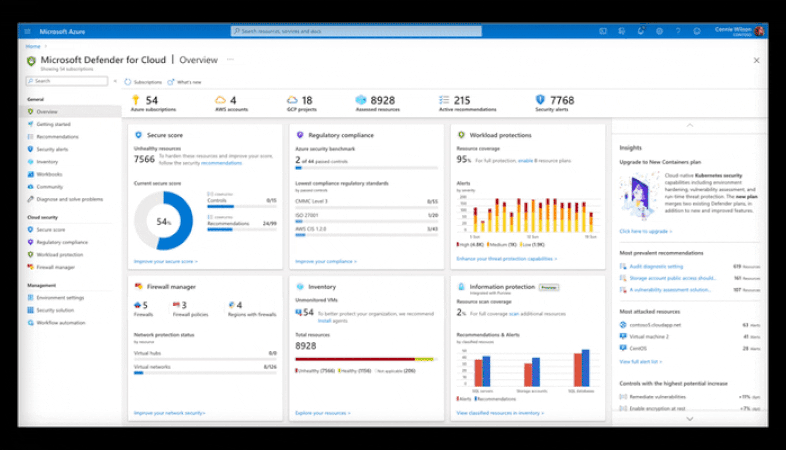
Task: Click the Assessed resources cube icon
Action: [361, 100]
